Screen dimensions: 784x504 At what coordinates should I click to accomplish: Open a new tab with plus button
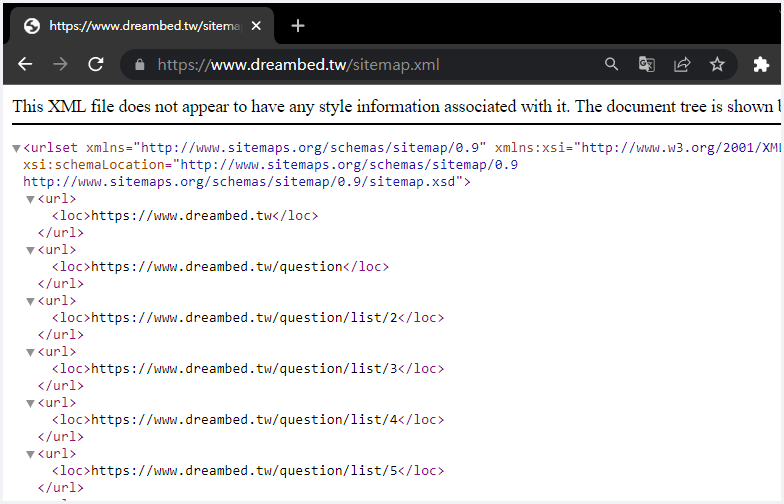tap(297, 26)
